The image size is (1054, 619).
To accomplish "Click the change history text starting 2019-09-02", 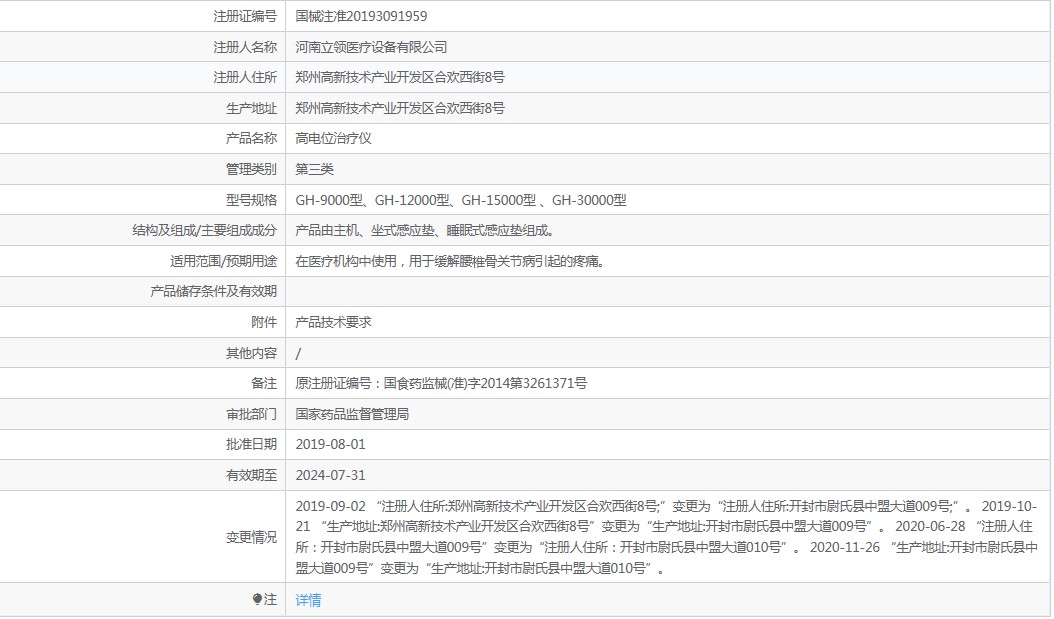I will click(666, 537).
